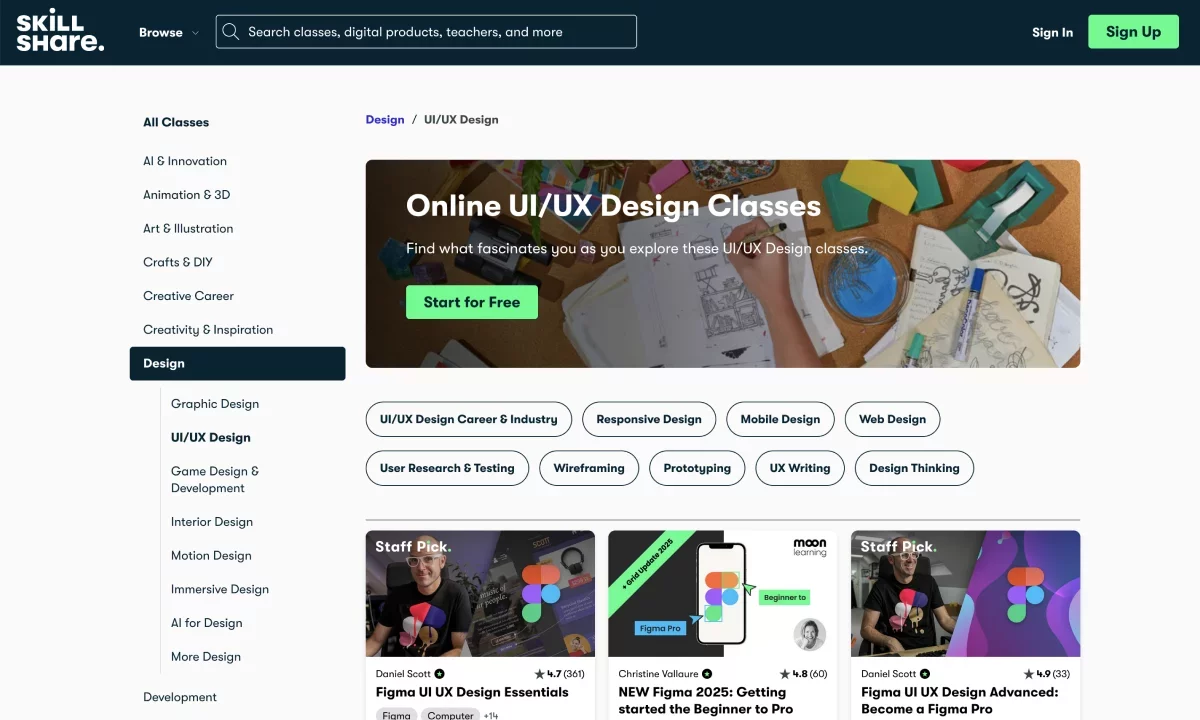Click the 4.9 star rating icon
Viewport: 1200px width, 720px height.
pos(1028,674)
